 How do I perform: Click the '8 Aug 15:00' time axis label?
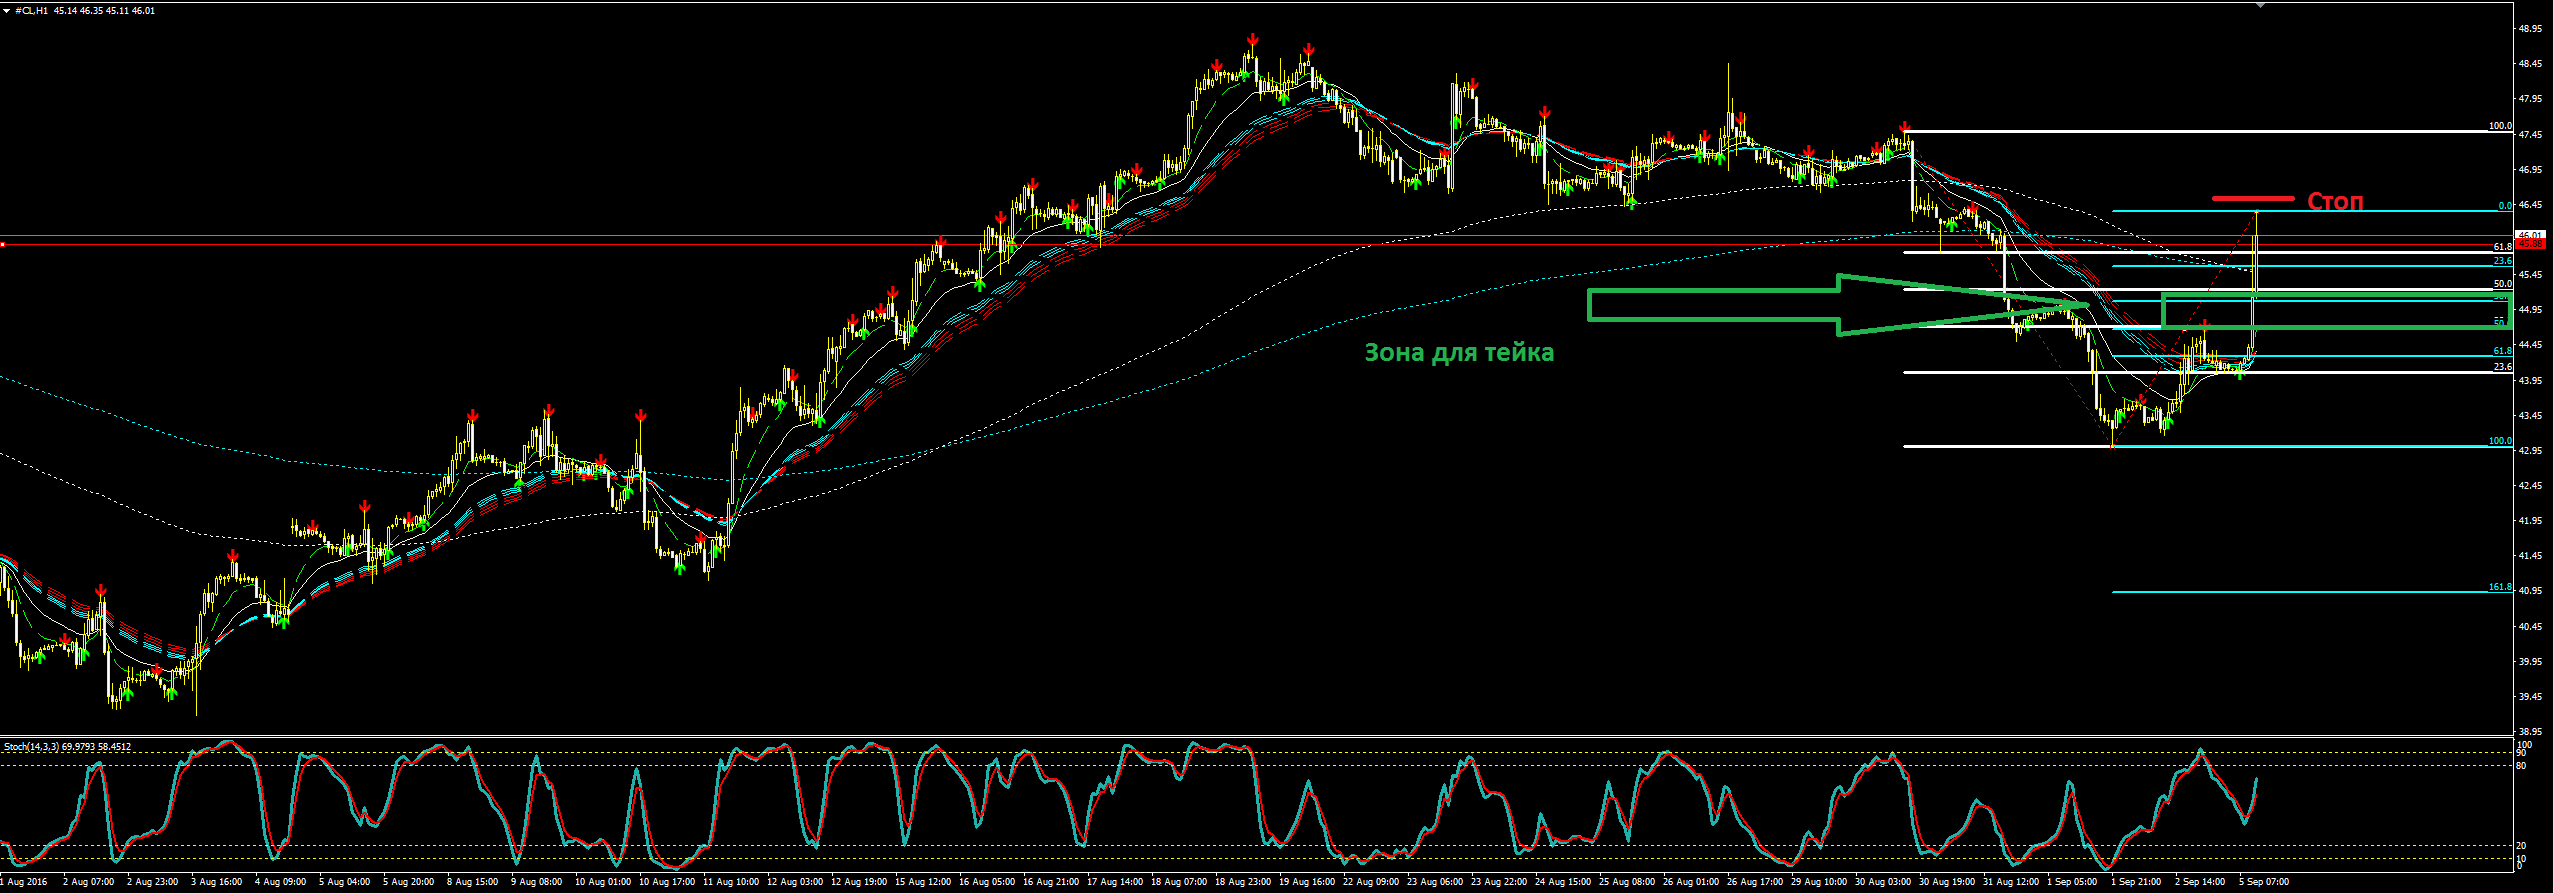pyautogui.click(x=473, y=882)
